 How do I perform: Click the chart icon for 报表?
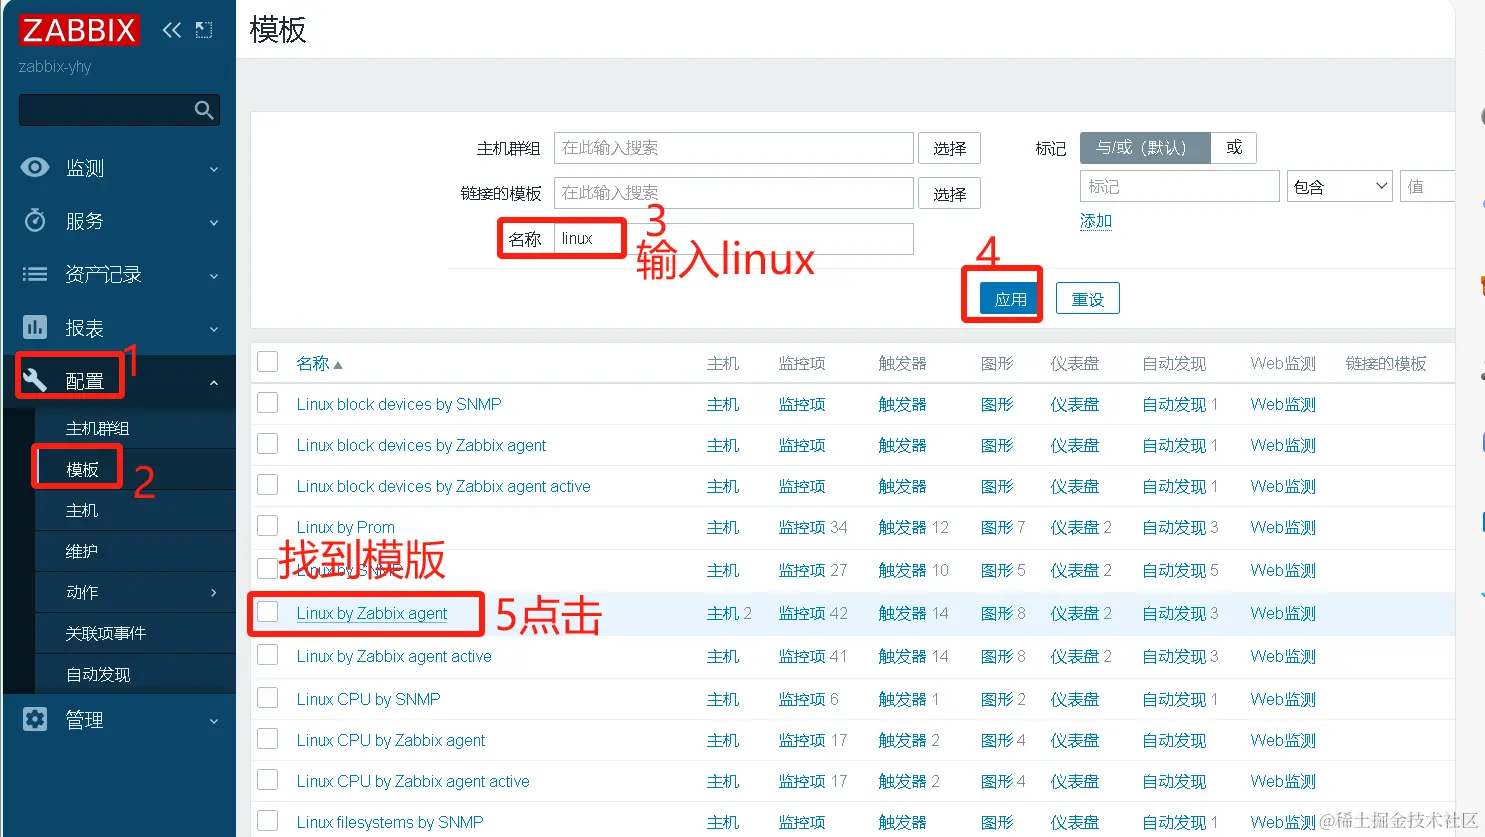point(35,327)
